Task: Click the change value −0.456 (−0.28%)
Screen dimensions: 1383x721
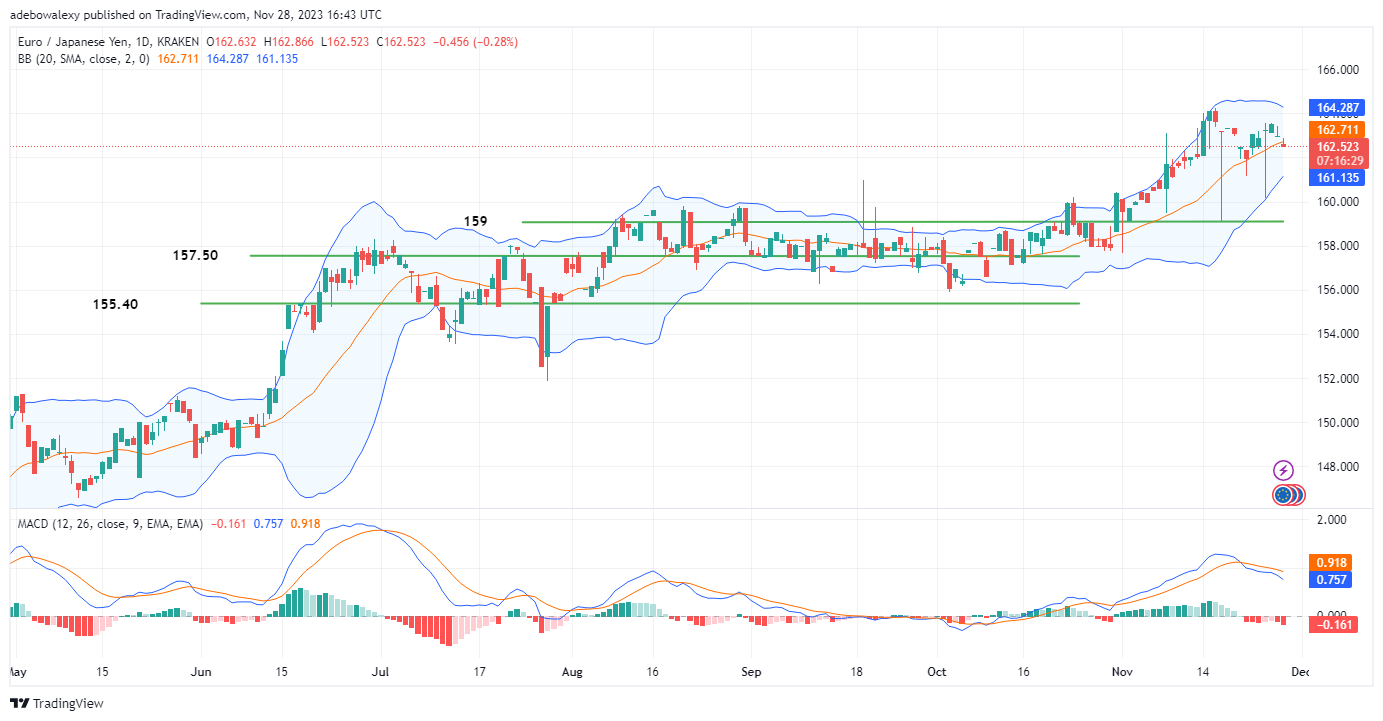Action: coord(475,42)
